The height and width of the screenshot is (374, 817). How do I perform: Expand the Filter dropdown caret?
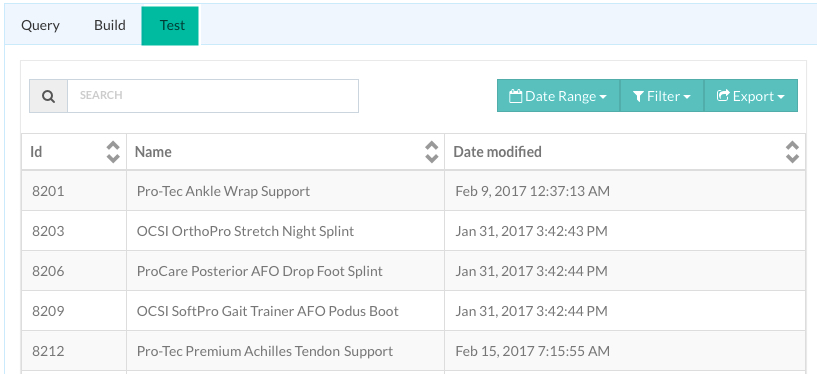click(687, 97)
